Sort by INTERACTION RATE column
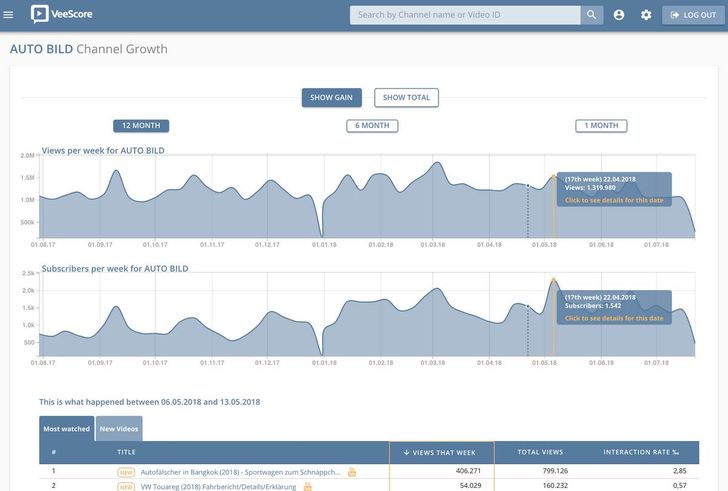The width and height of the screenshot is (728, 491). click(x=641, y=452)
